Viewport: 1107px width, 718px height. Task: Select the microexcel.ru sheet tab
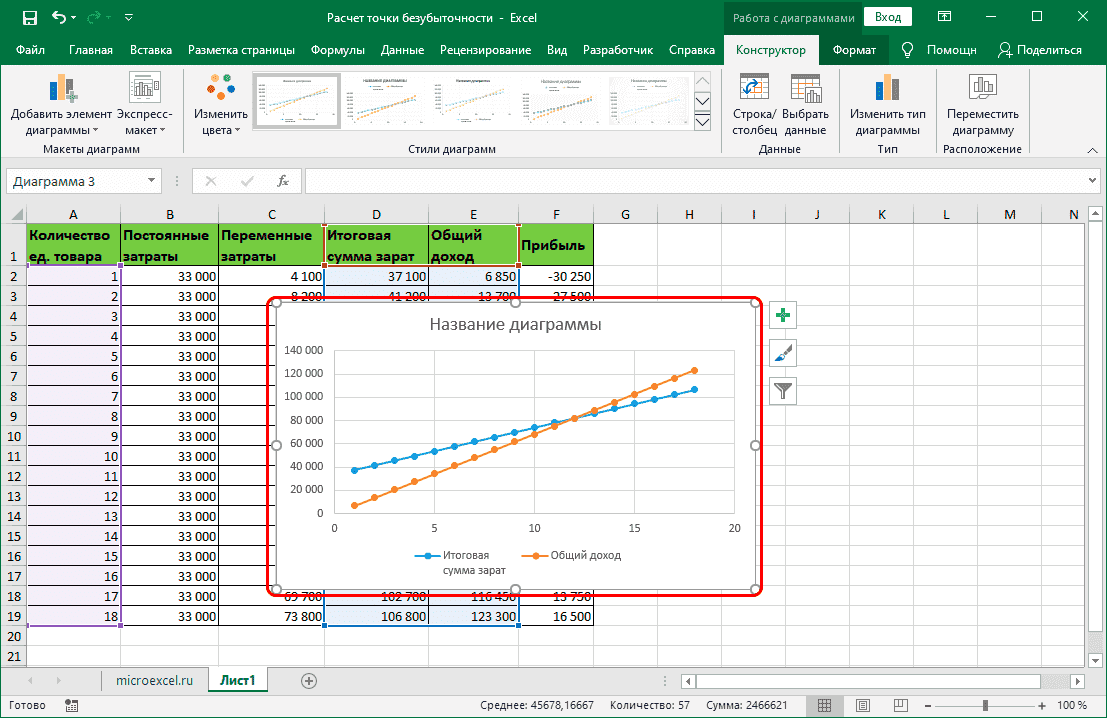[x=155, y=680]
